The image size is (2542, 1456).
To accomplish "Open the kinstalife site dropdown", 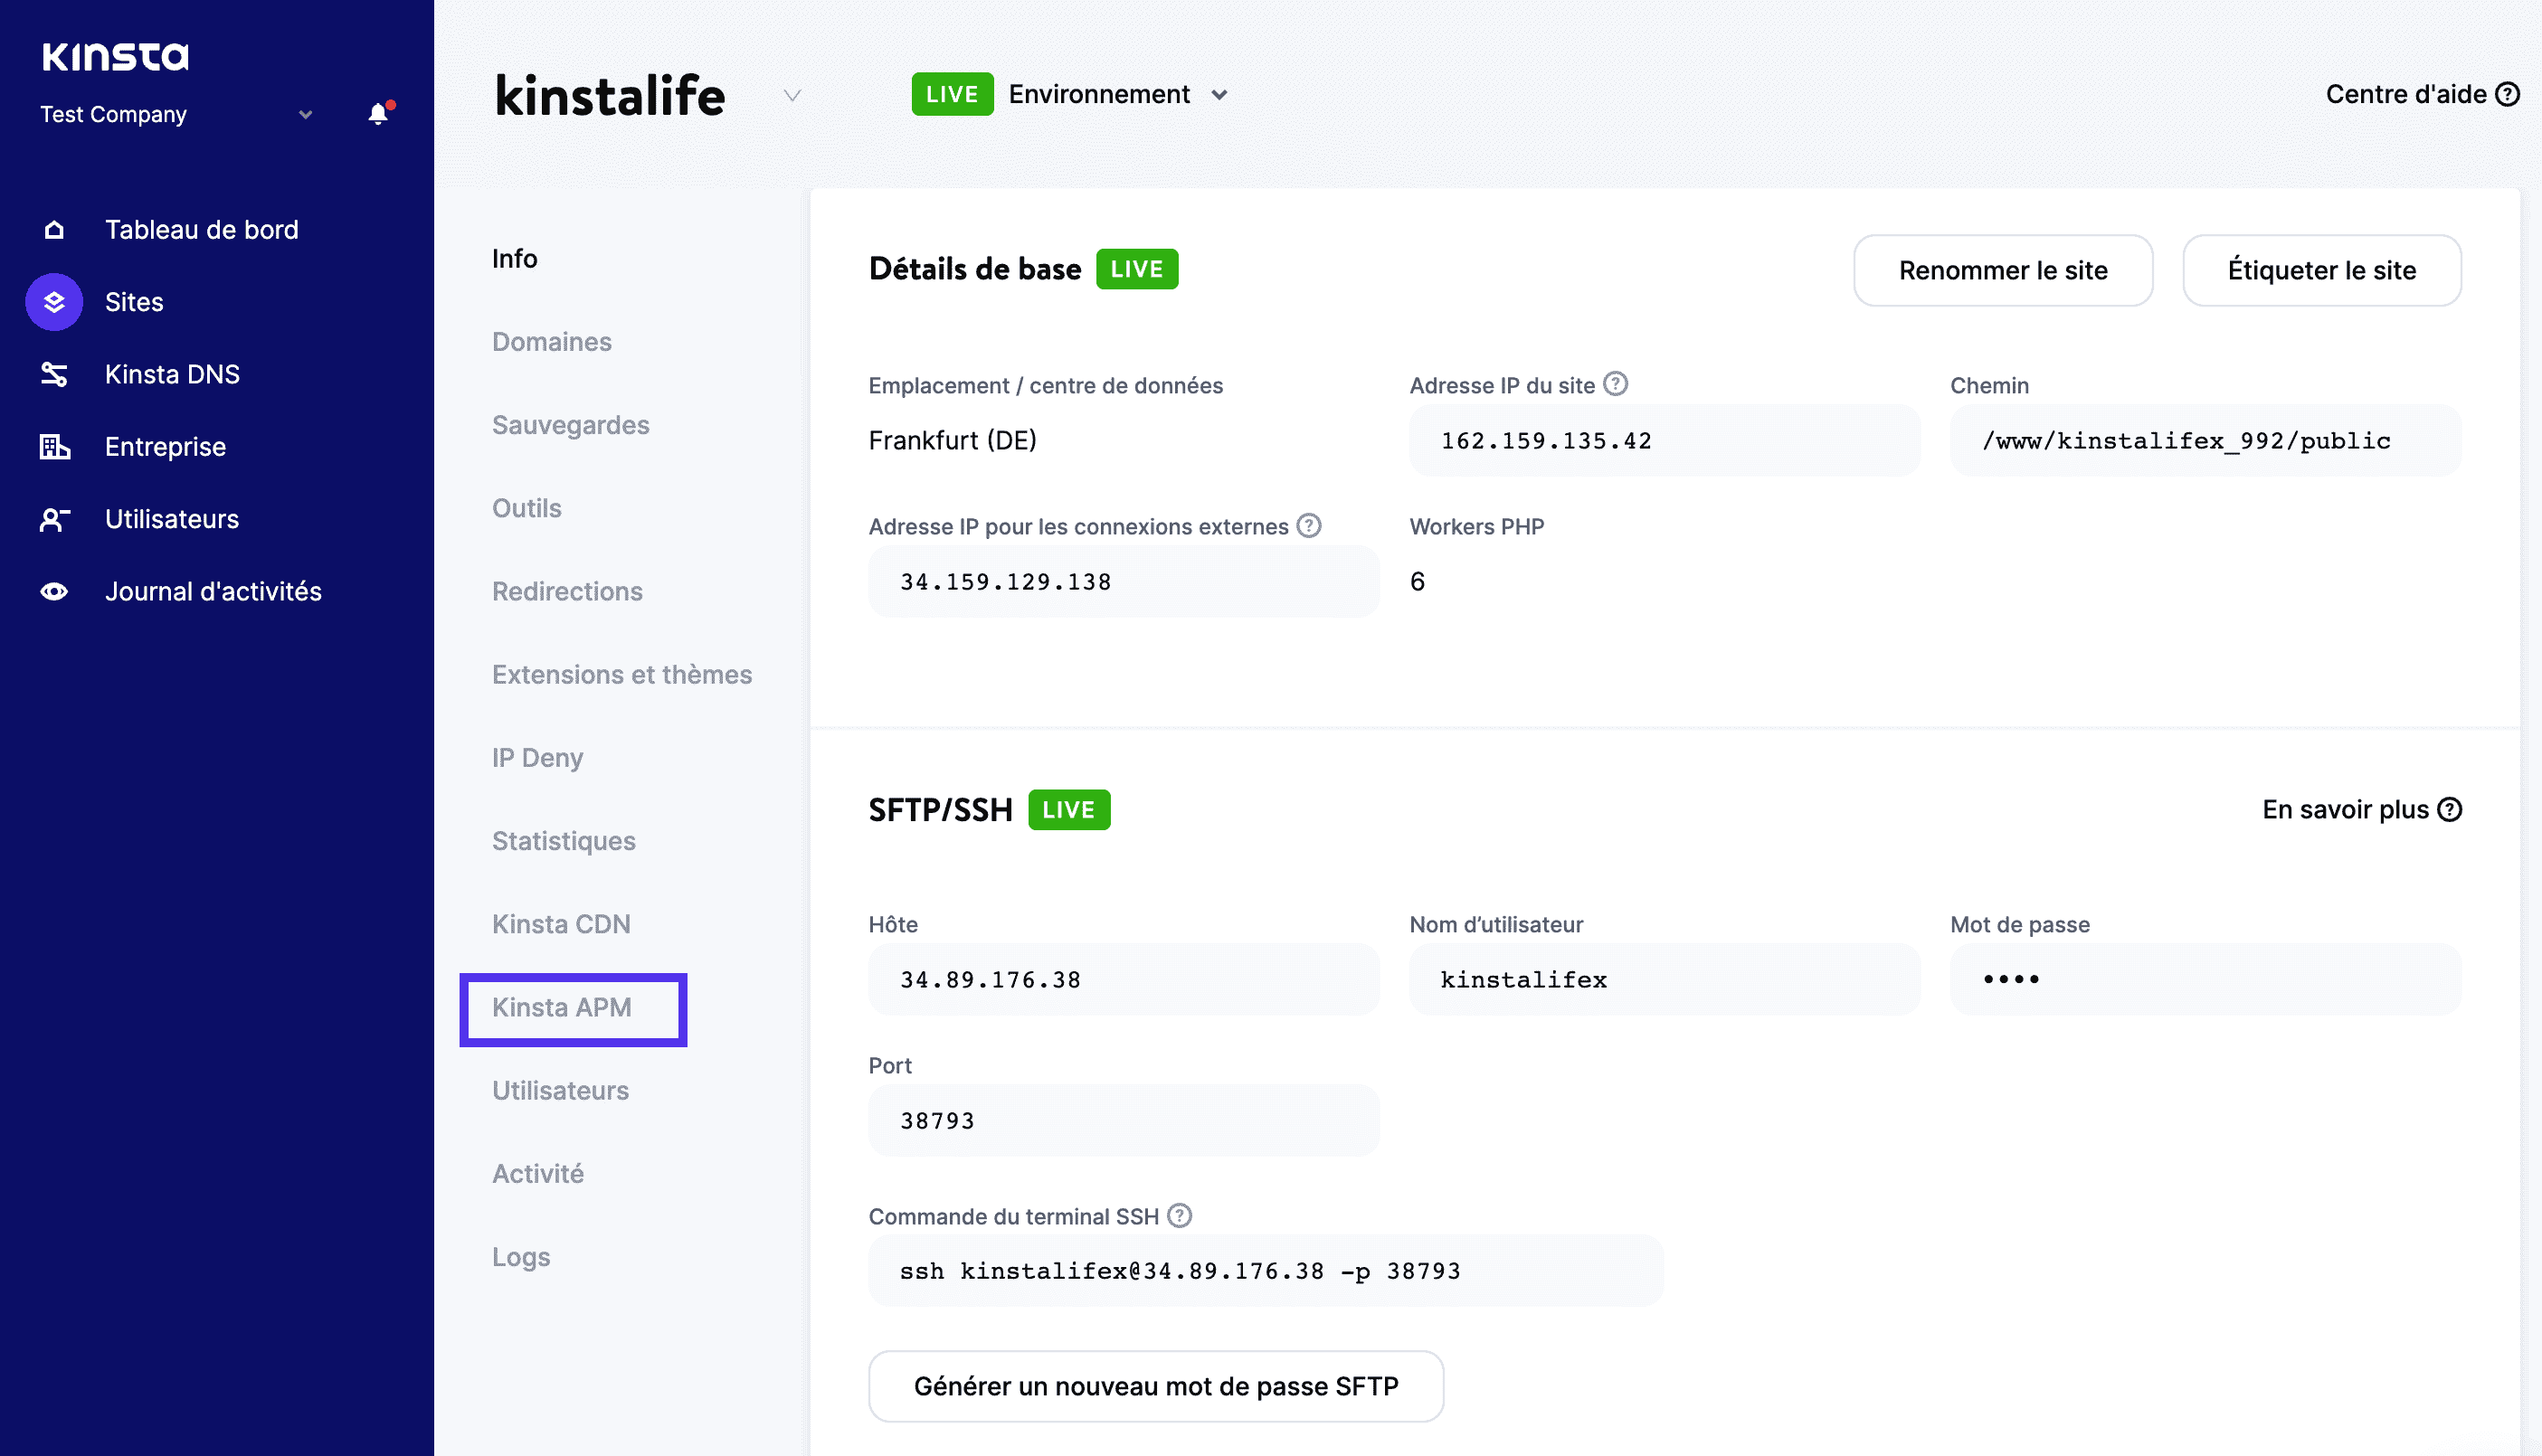I will pos(791,96).
